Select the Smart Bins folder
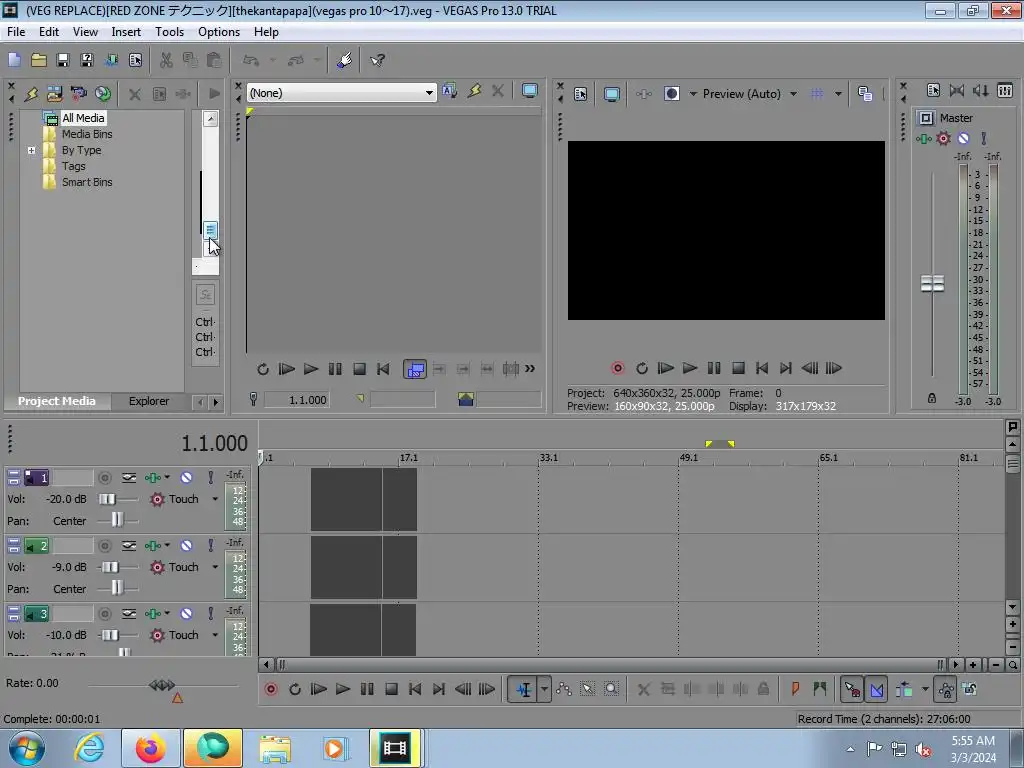 tap(87, 182)
